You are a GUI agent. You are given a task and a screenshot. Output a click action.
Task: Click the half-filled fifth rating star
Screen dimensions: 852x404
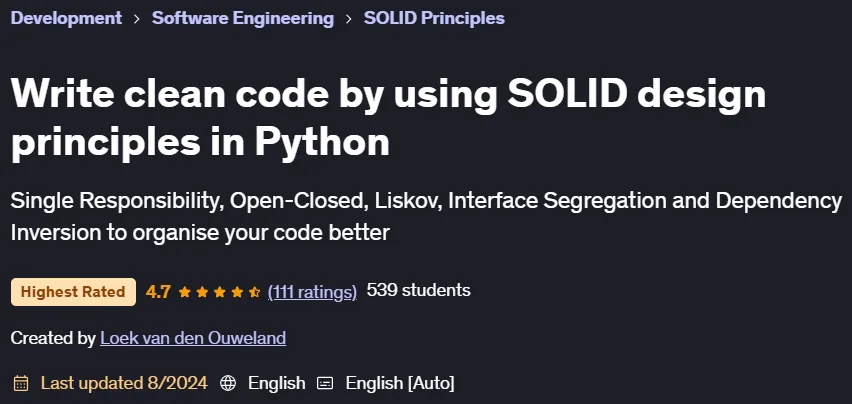pyautogui.click(x=254, y=292)
